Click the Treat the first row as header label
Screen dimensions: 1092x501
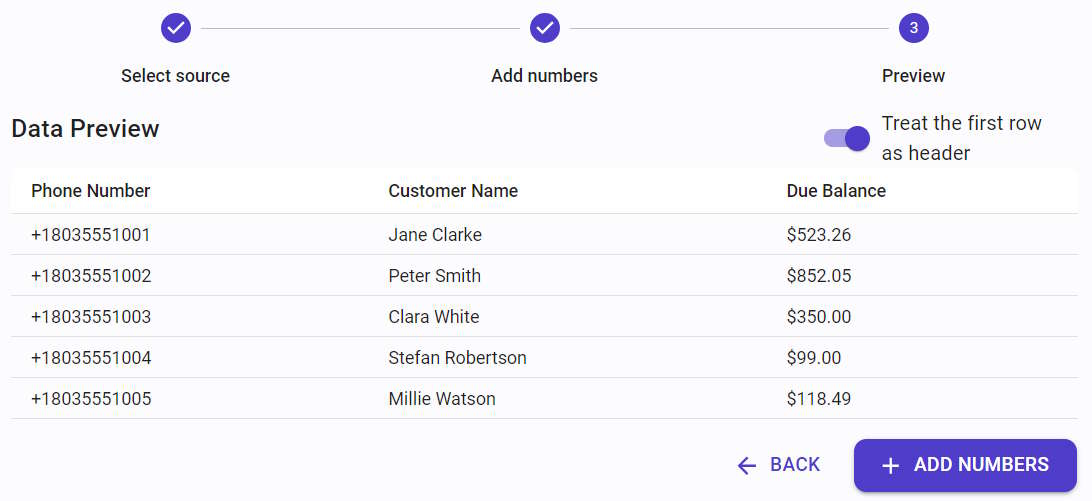coord(962,138)
